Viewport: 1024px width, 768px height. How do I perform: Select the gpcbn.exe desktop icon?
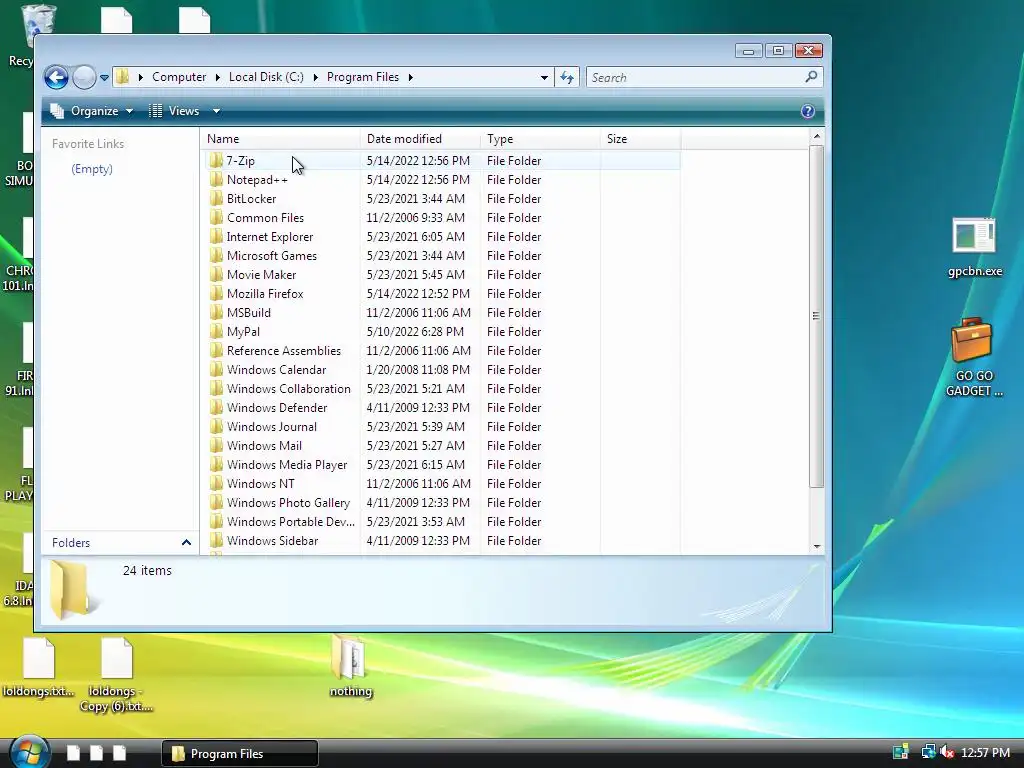pyautogui.click(x=974, y=248)
